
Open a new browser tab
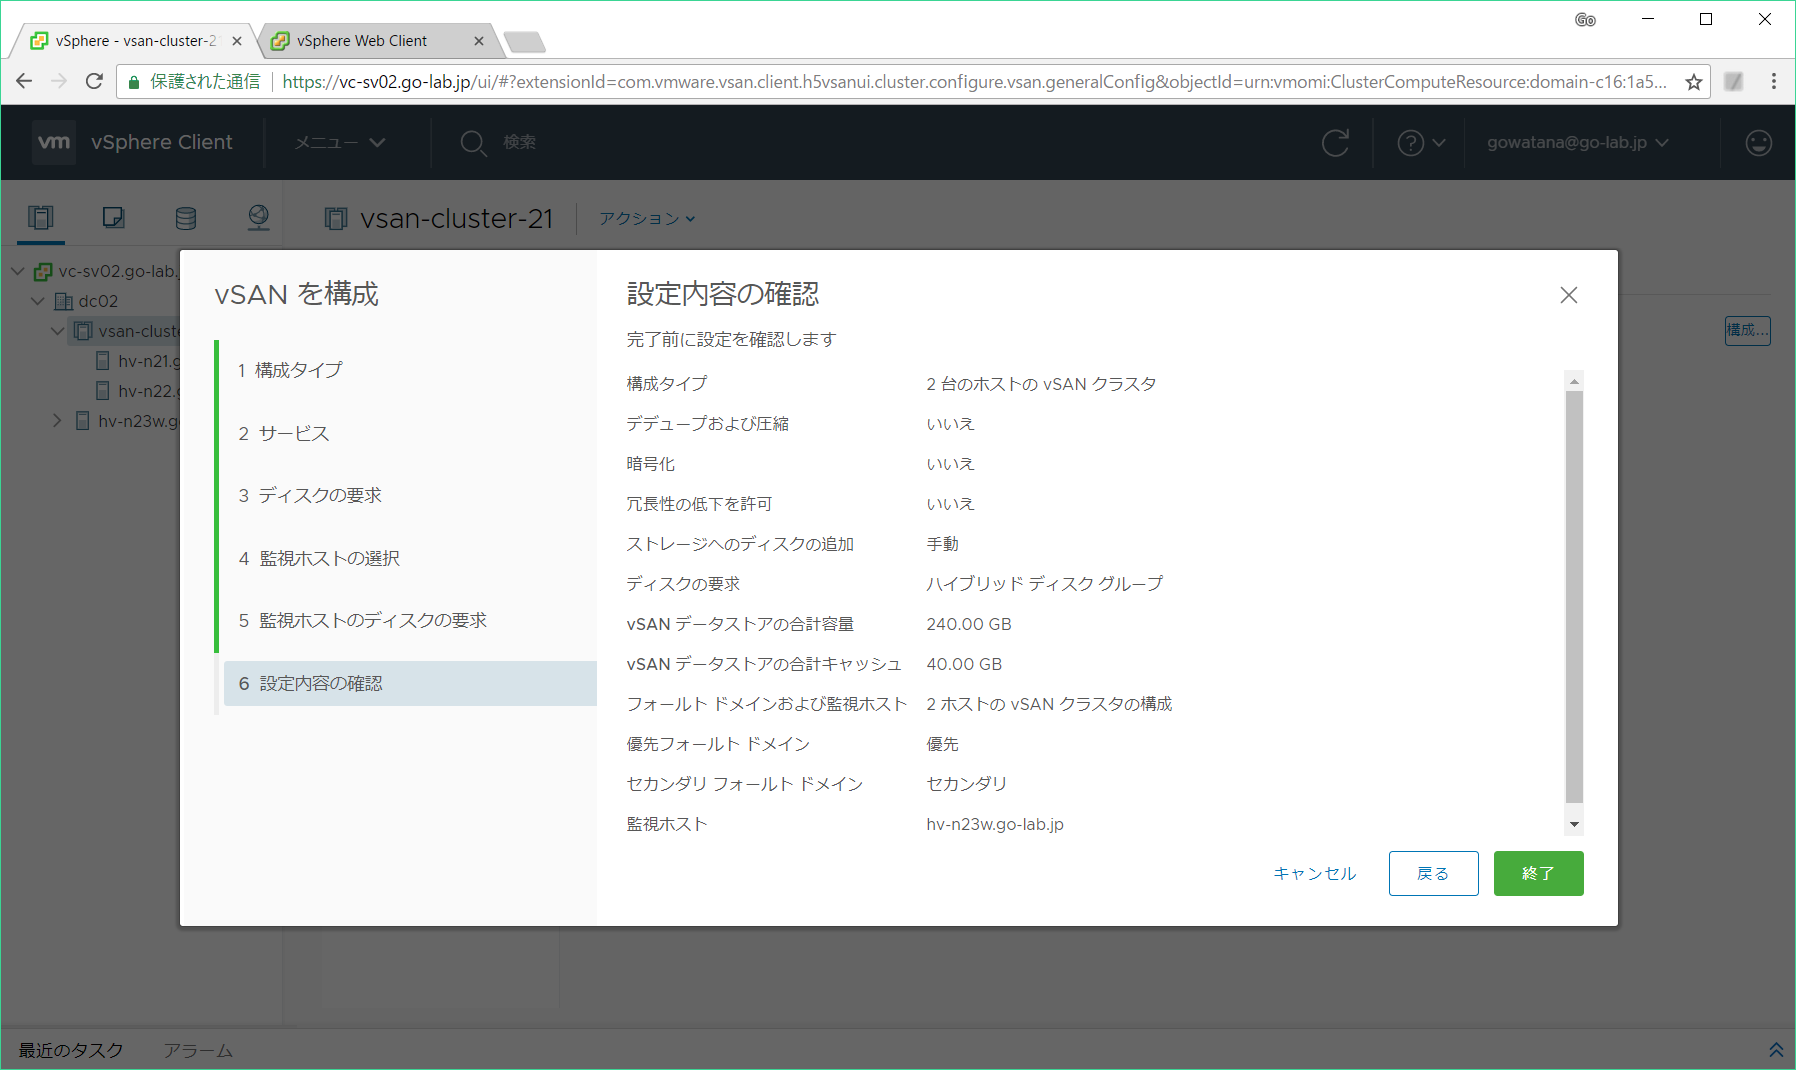coord(524,42)
